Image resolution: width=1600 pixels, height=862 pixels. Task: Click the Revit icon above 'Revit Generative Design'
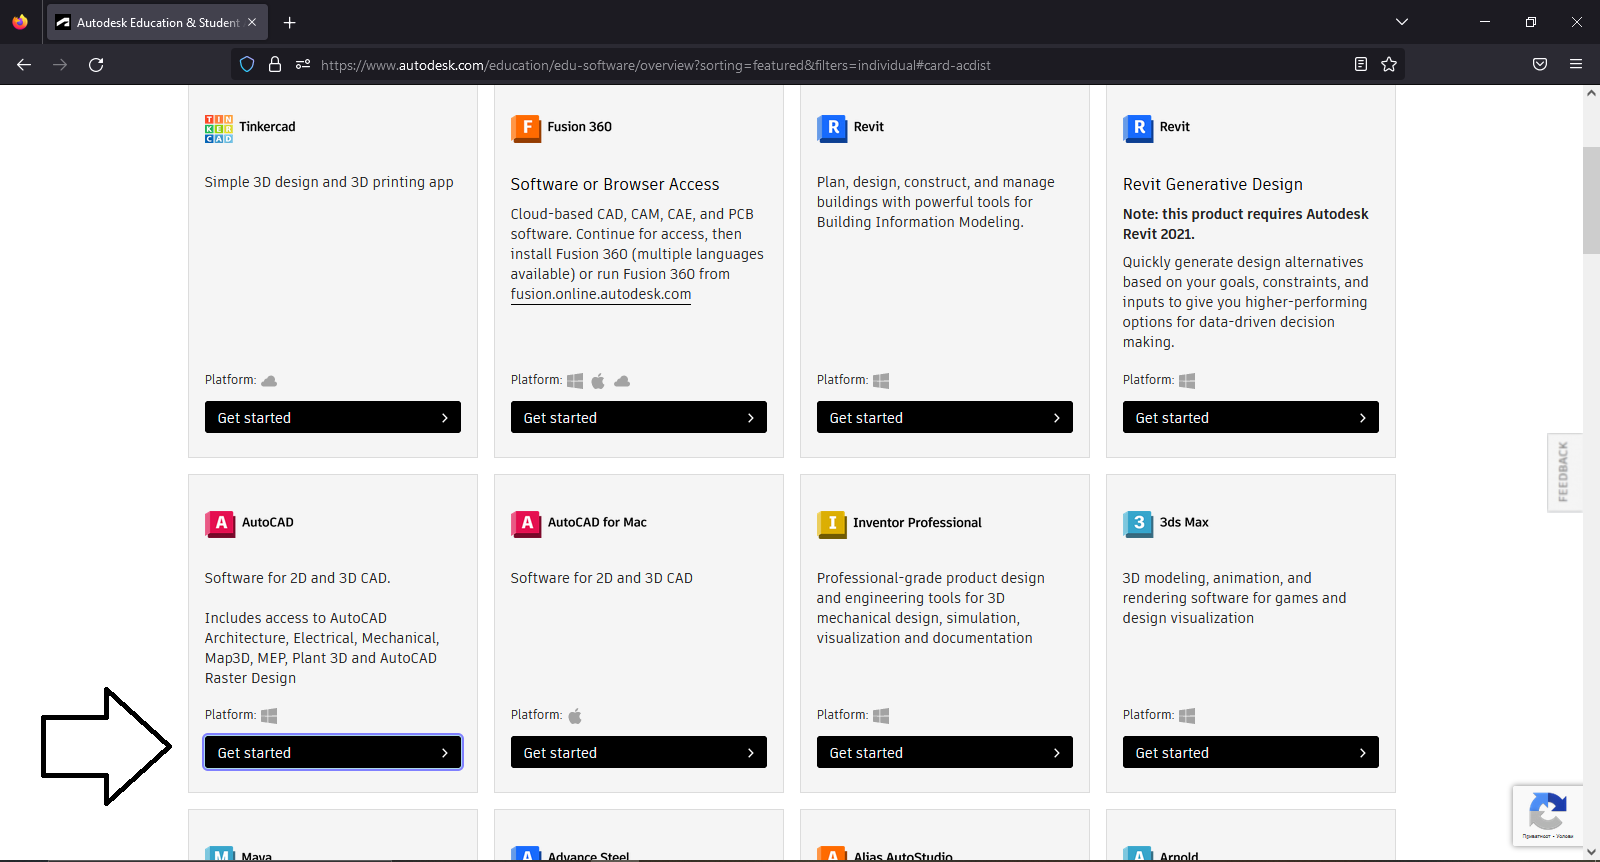point(1138,128)
